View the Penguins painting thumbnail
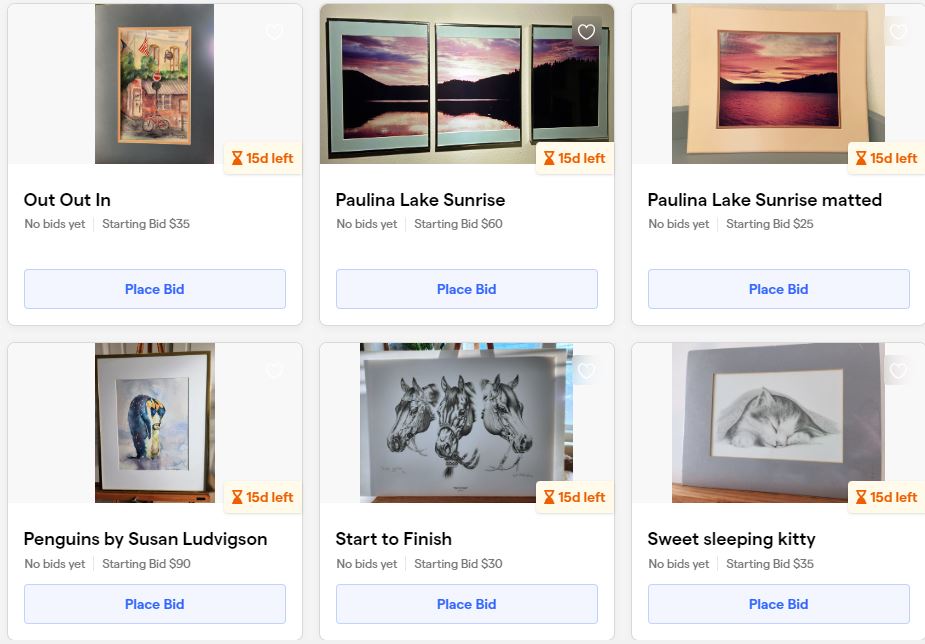Screen dimensions: 925x644 tap(155, 423)
